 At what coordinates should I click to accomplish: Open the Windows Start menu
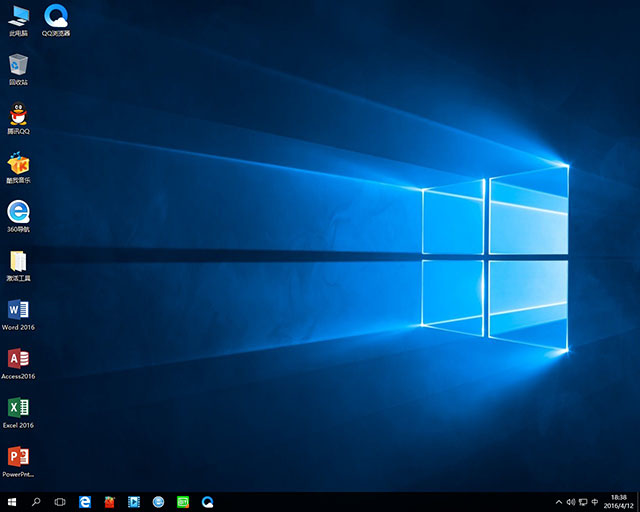coord(12,501)
